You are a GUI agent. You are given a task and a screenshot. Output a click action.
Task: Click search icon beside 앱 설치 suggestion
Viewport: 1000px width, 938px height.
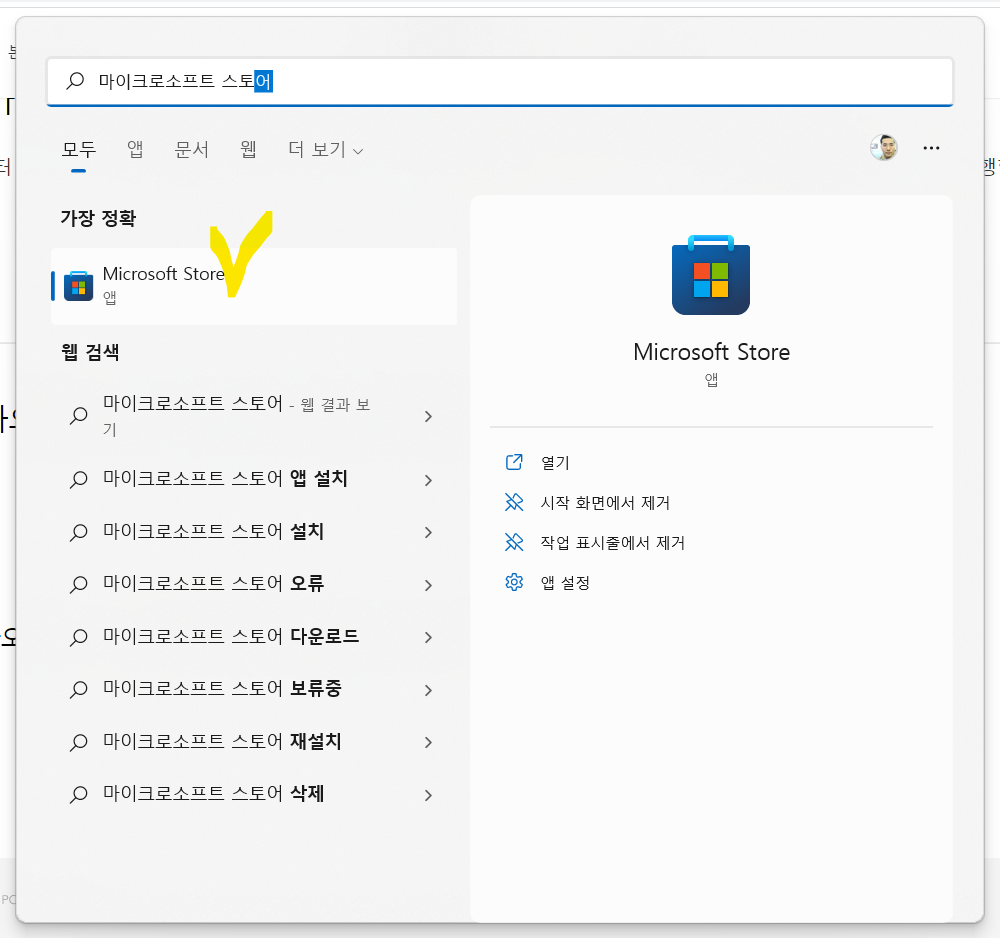(78, 480)
